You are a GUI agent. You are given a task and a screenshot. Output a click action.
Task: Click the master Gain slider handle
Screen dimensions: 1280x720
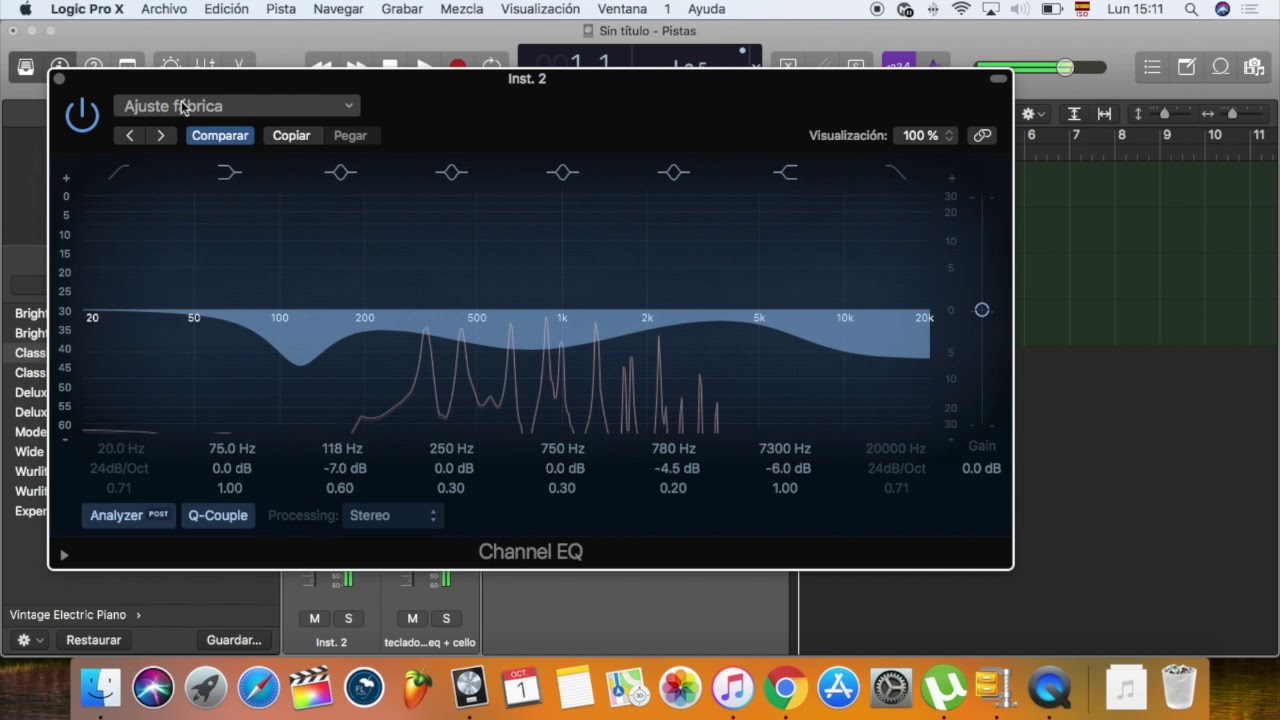point(982,310)
